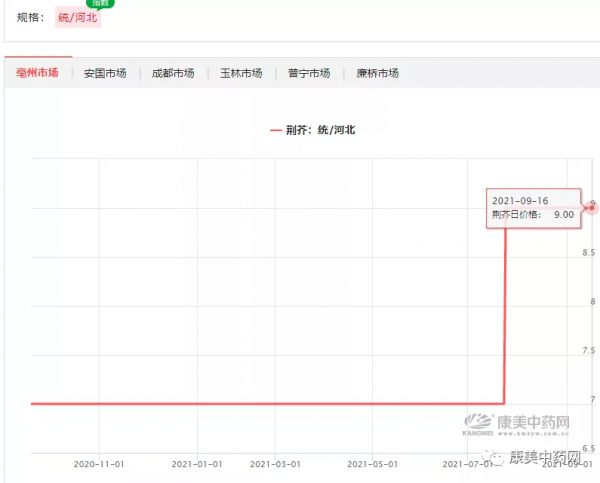The image size is (600, 483).
Task: Open the 廉桥市场 tab
Action: (377, 73)
